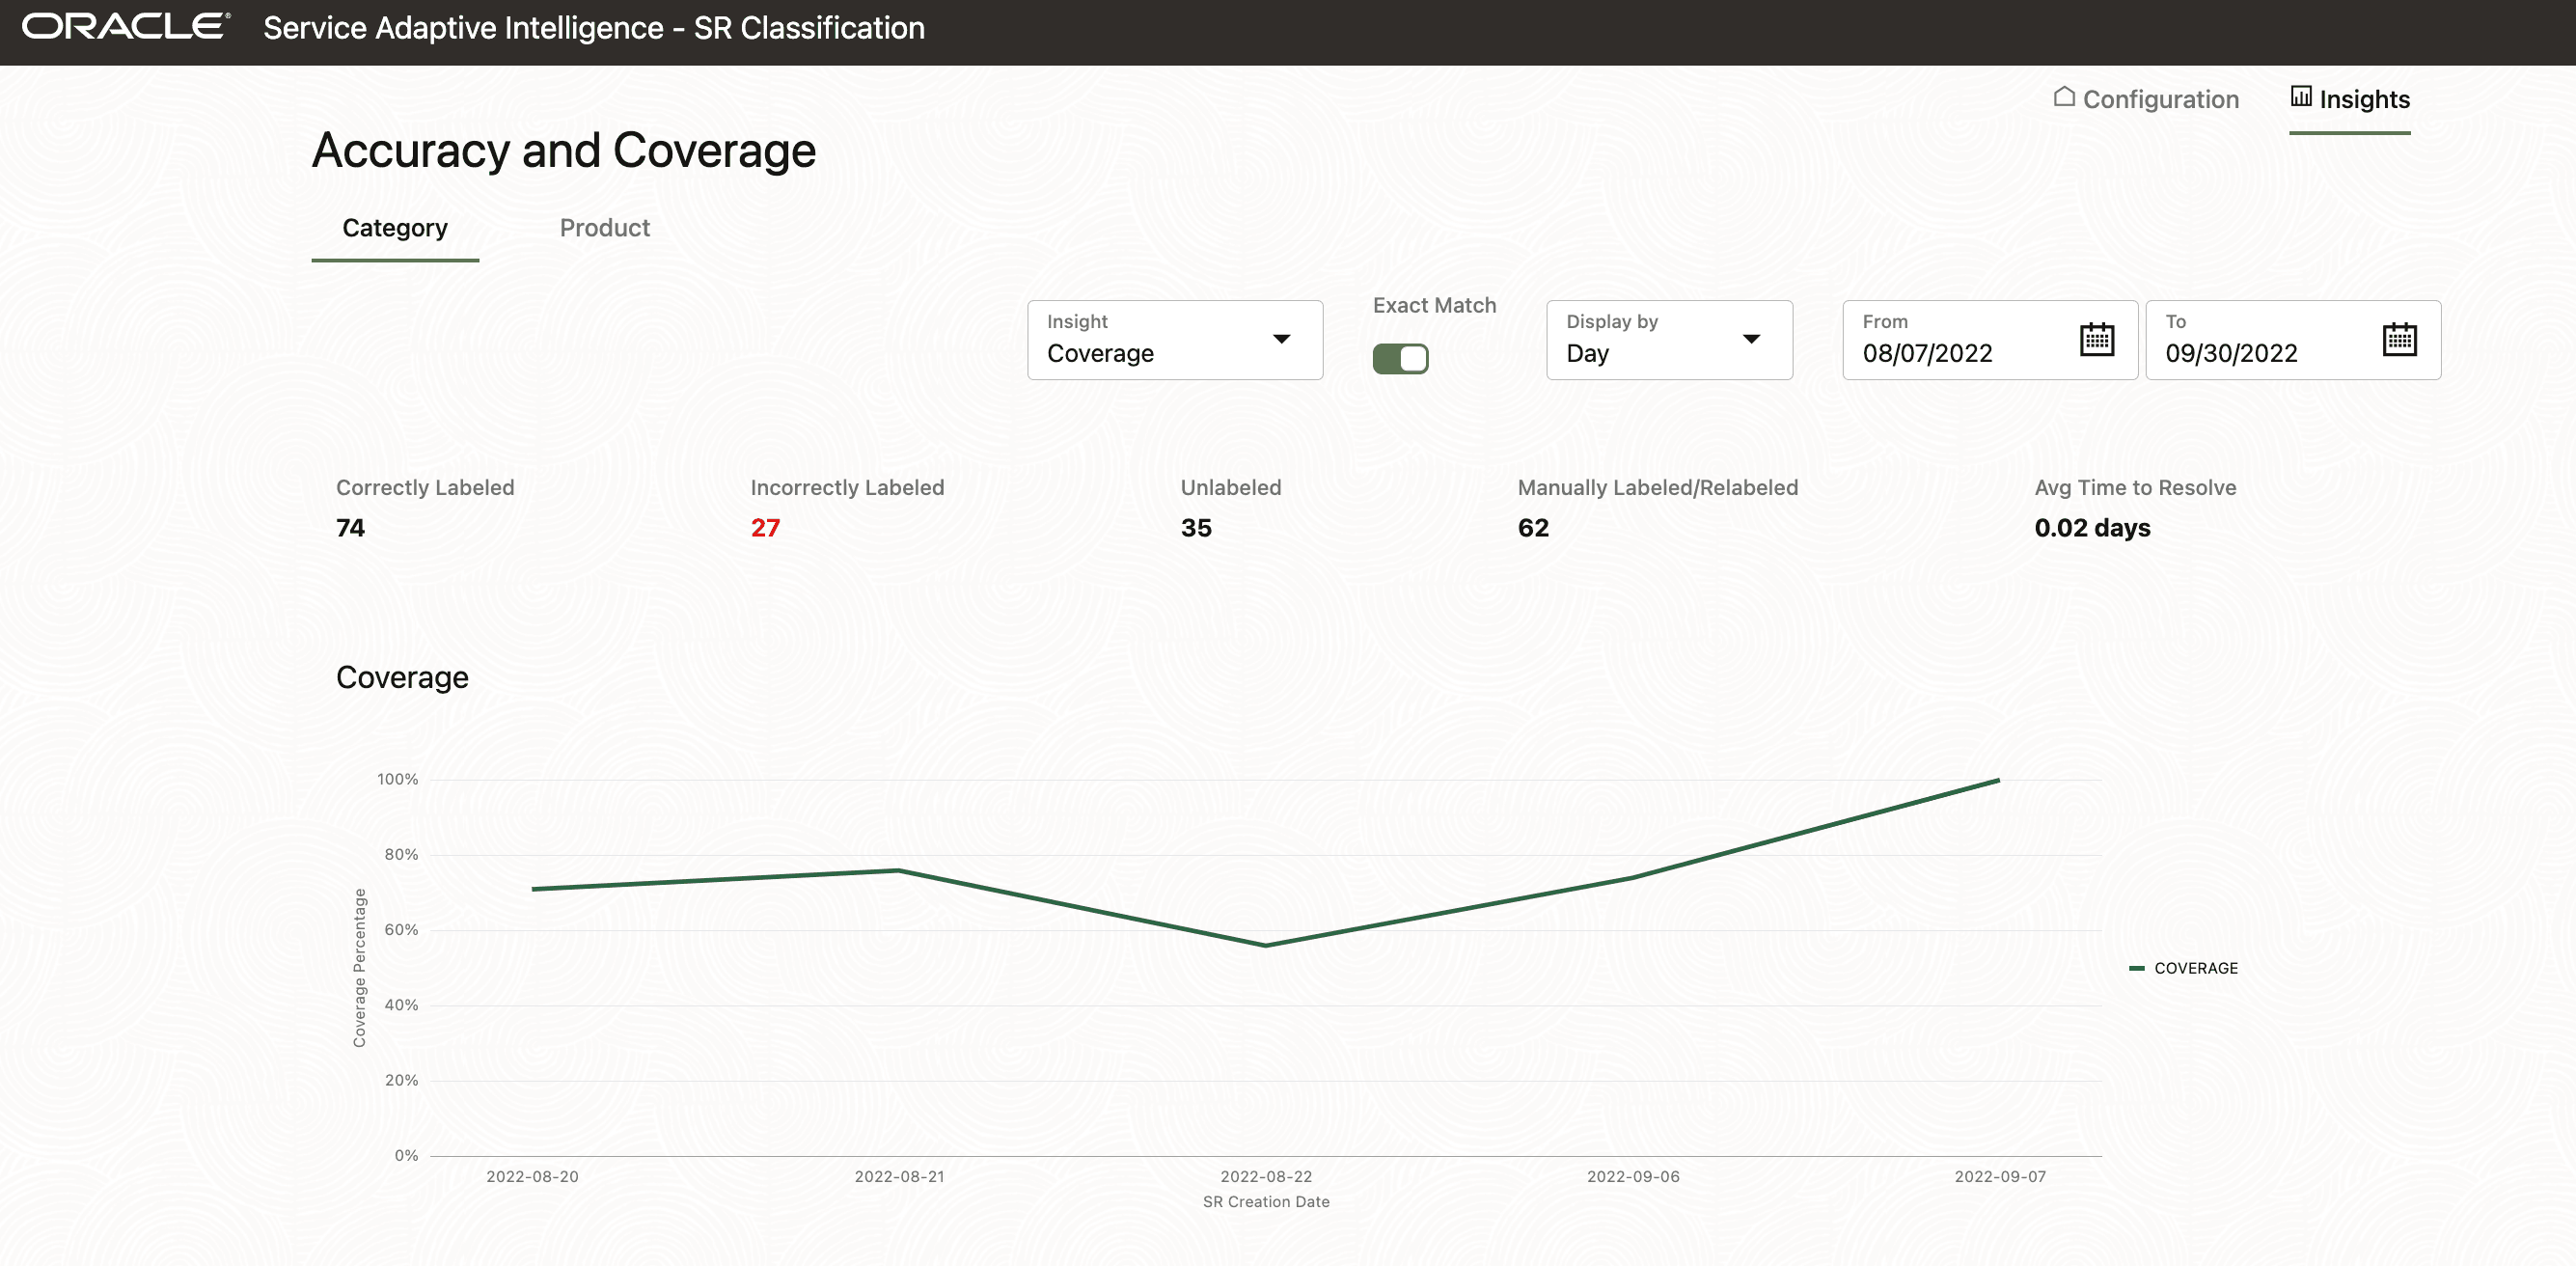Viewport: 2576px width, 1266px height.
Task: Switch to the Product tab
Action: [x=604, y=228]
